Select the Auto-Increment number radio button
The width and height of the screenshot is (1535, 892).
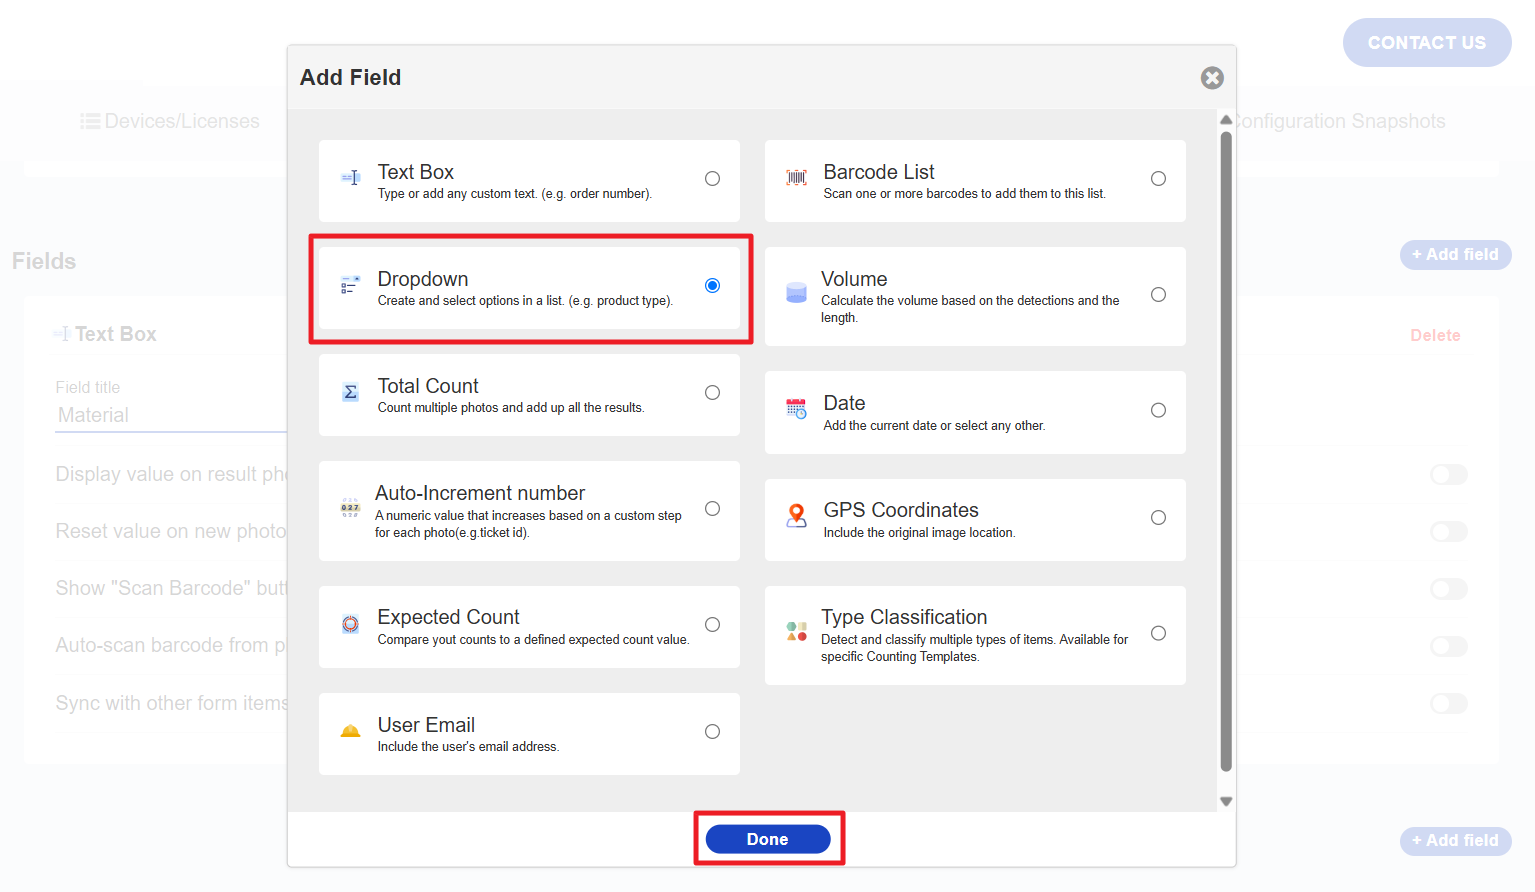pos(712,509)
